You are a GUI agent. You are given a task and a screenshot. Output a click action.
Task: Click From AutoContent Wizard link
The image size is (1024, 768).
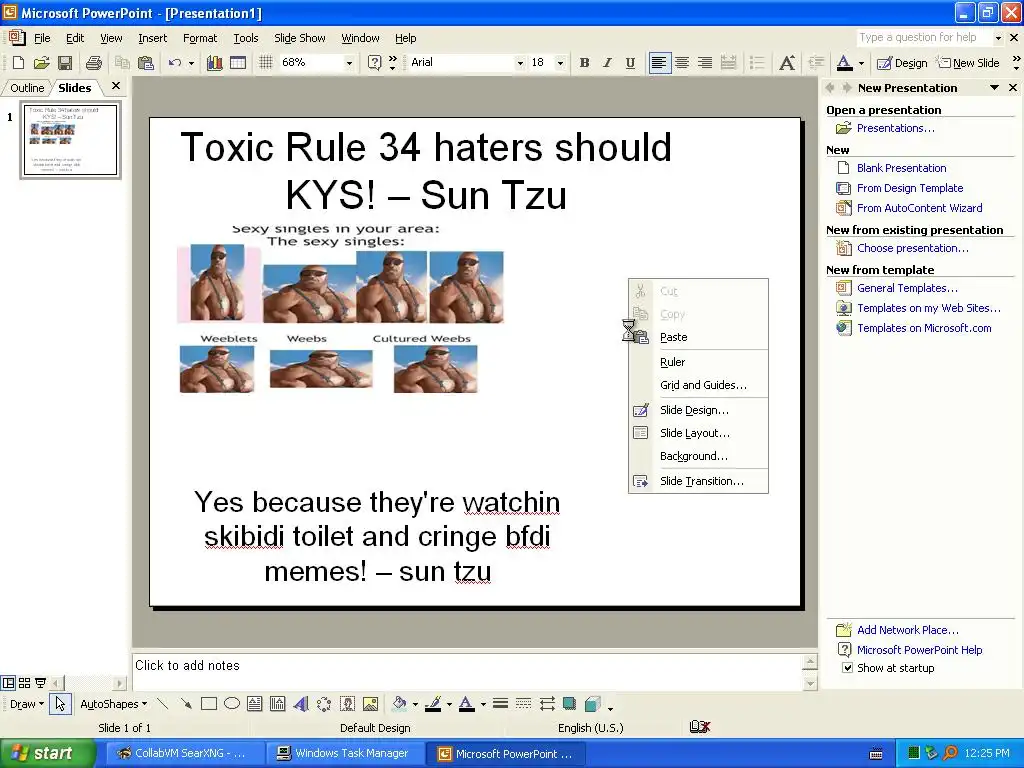point(920,208)
